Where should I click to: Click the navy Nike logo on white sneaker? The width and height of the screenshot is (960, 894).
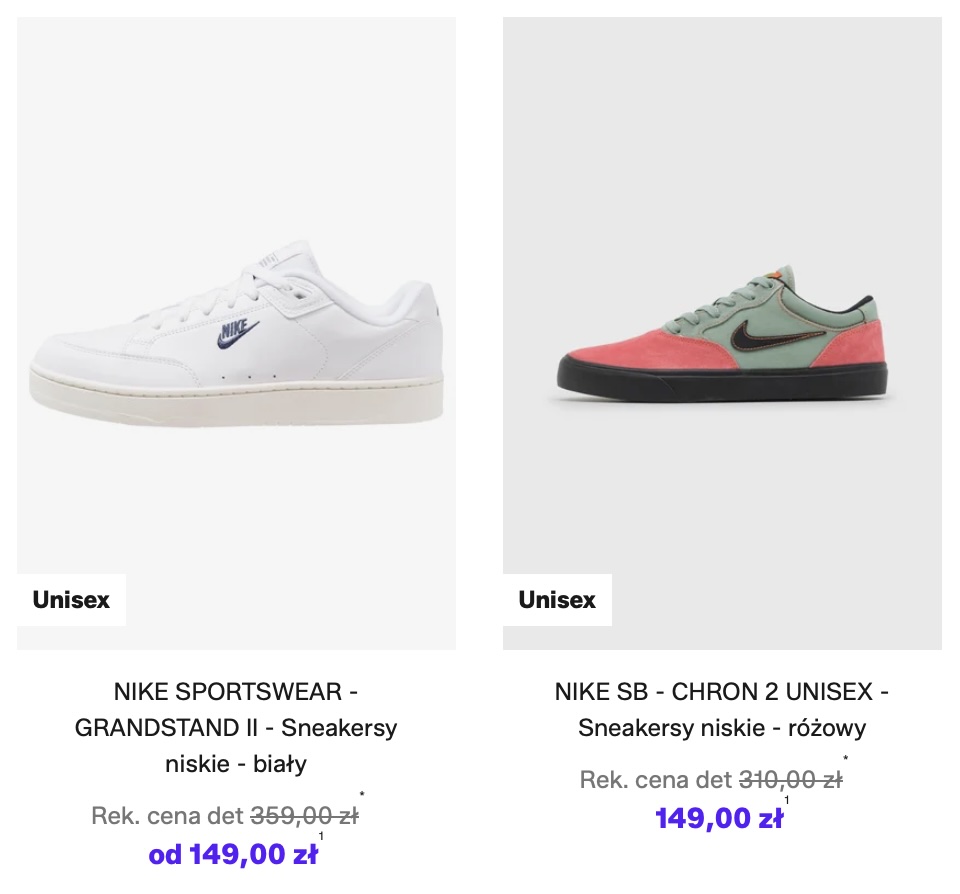click(x=236, y=331)
